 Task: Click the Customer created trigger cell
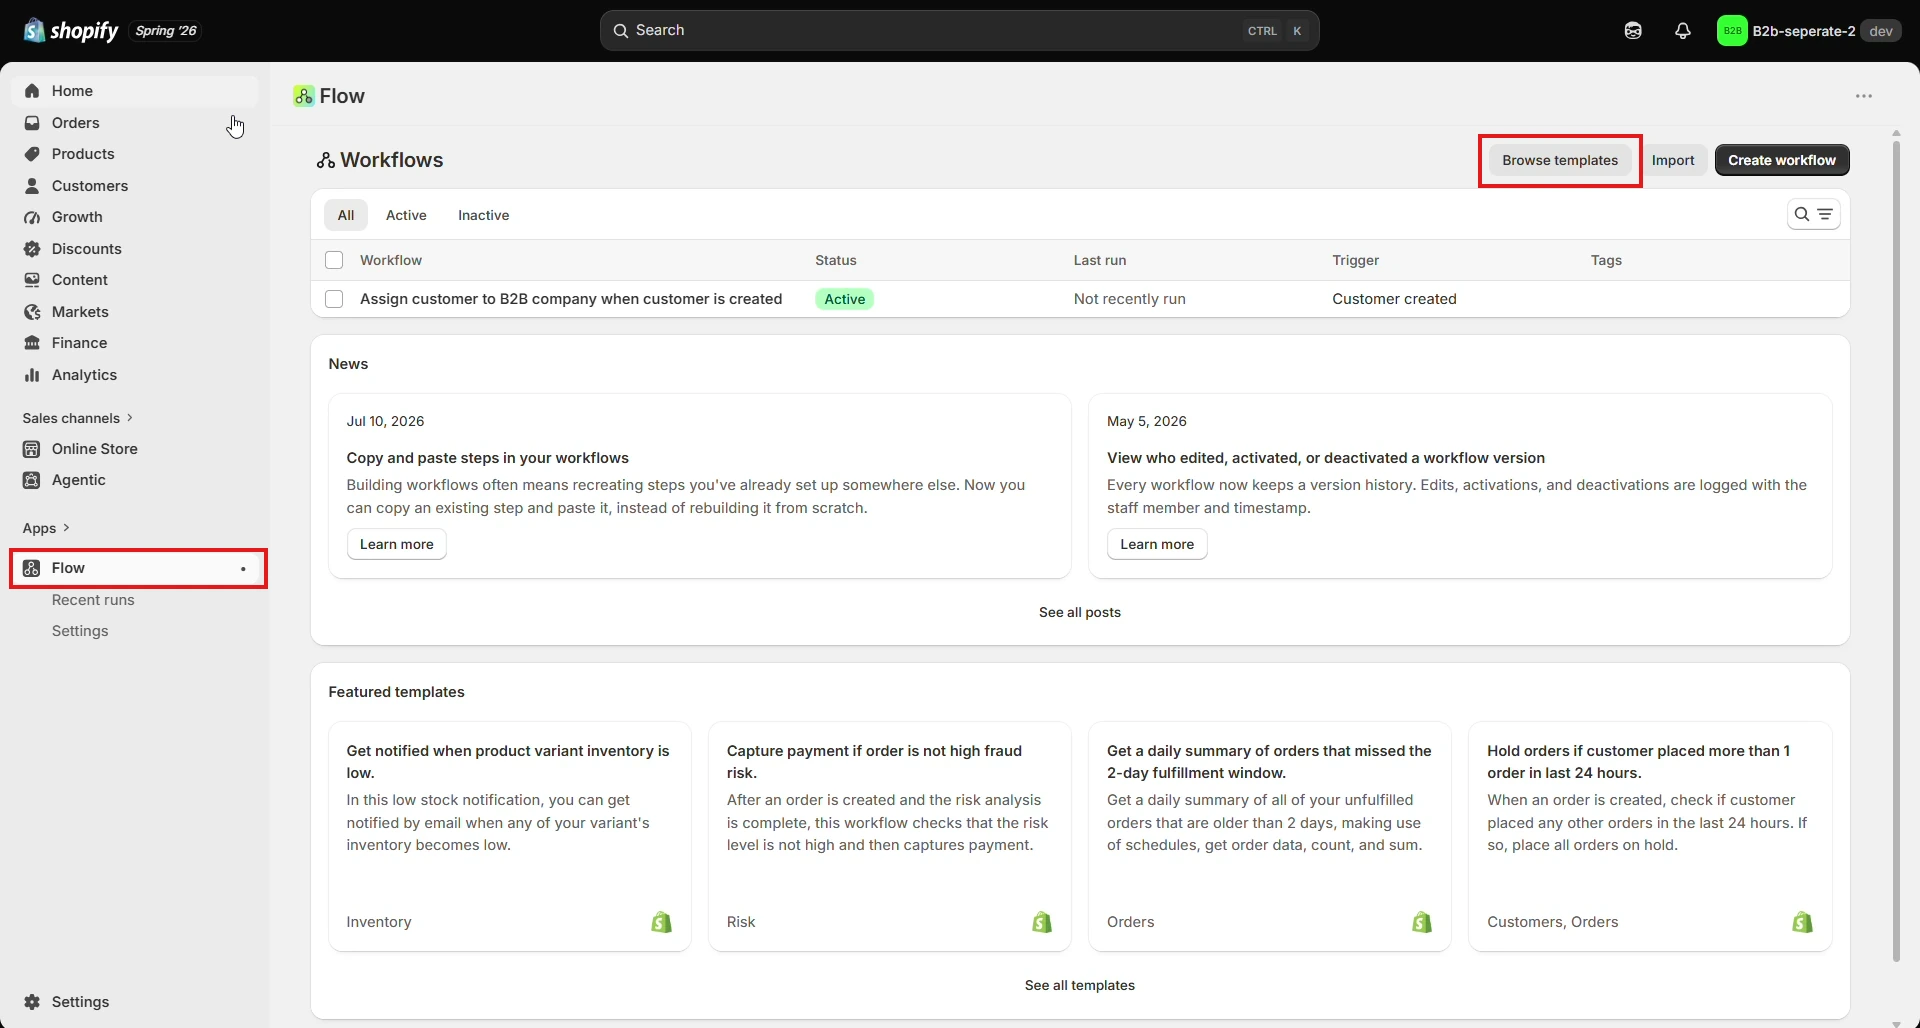click(1394, 299)
